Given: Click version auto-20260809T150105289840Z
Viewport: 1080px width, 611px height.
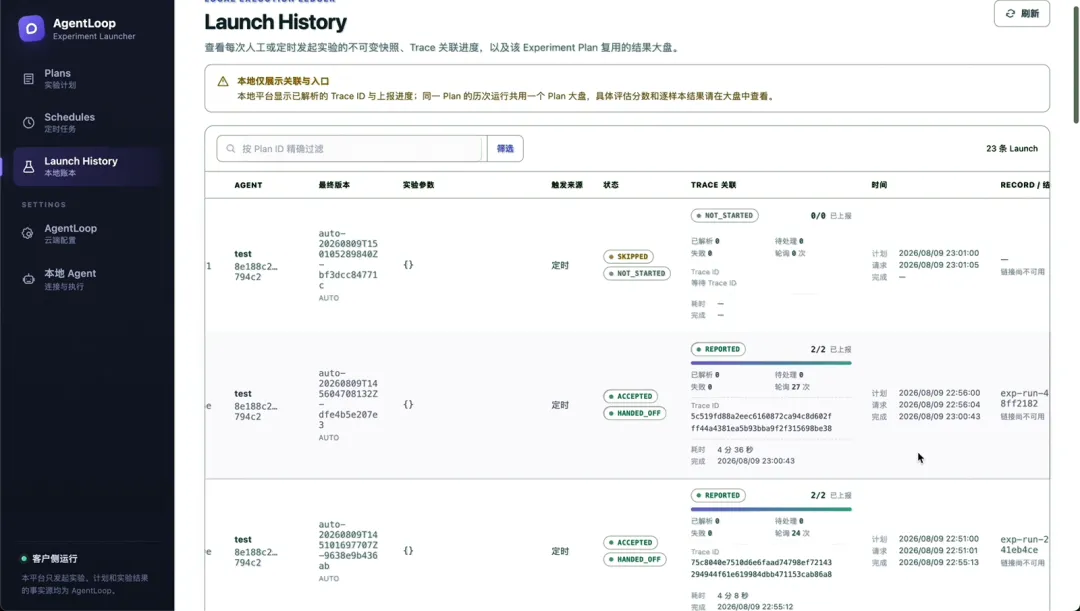Looking at the screenshot, I should (x=348, y=259).
